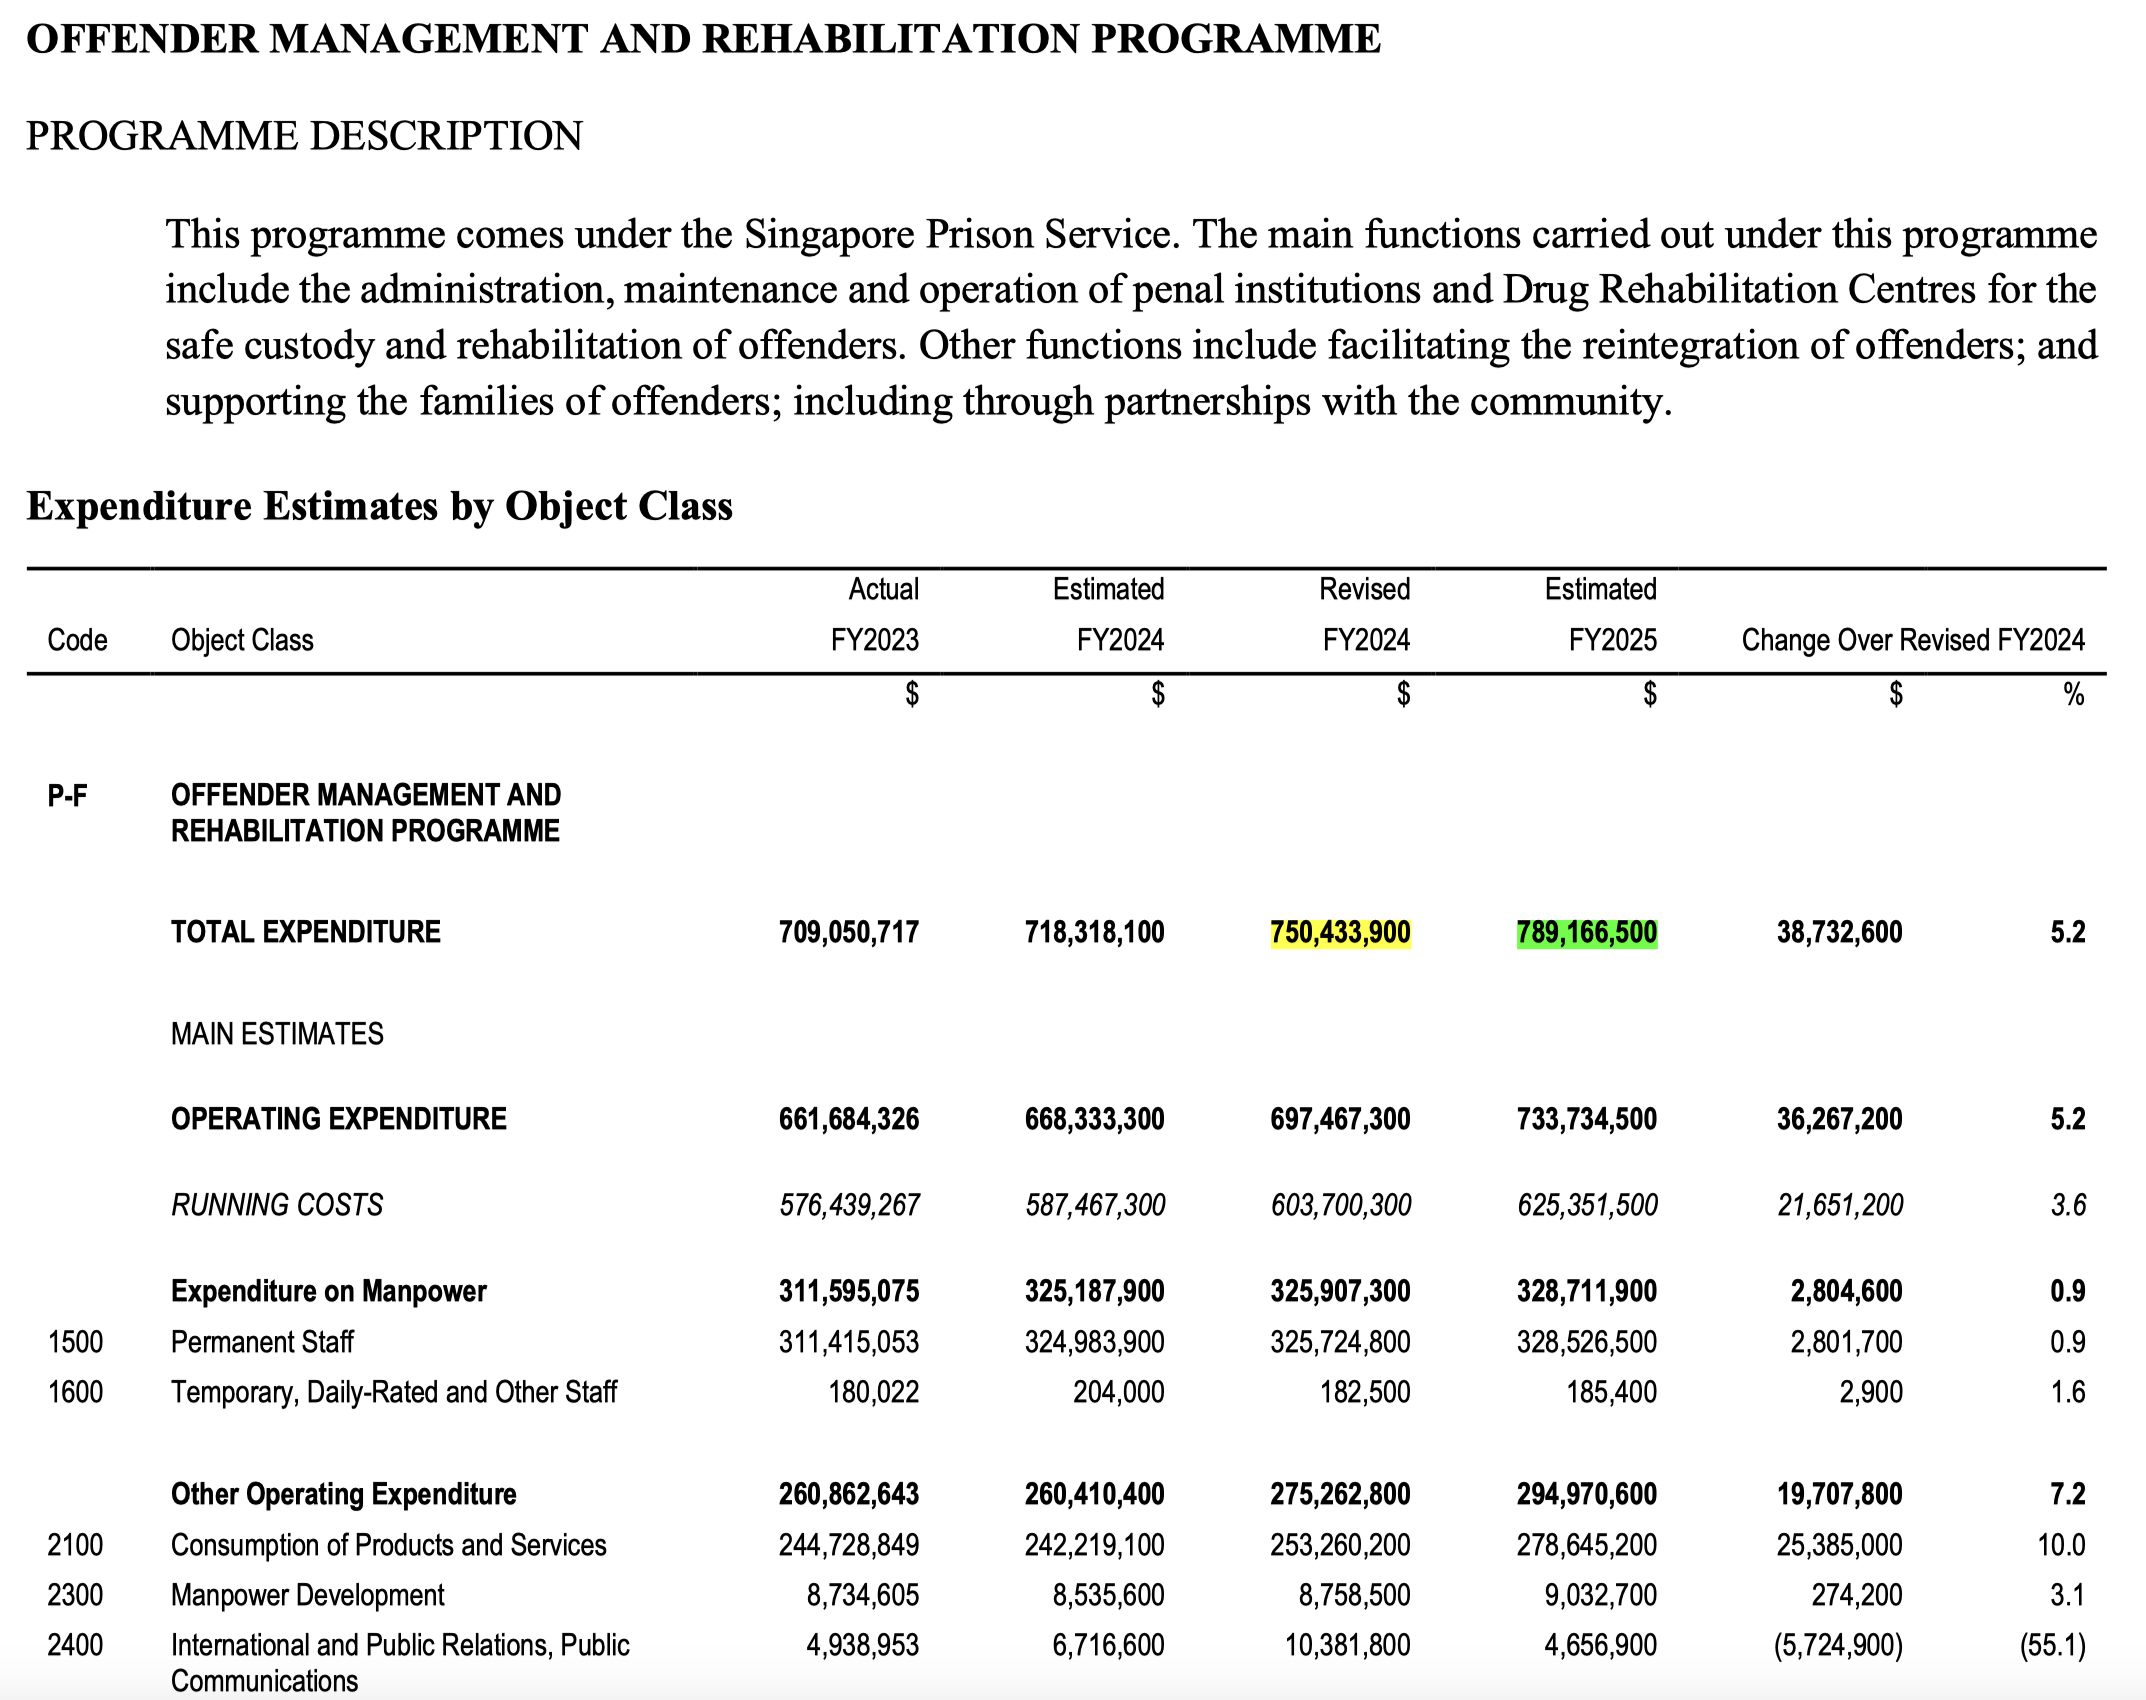Click the green highlighted value 789,166,500
This screenshot has width=2146, height=1700.
pyautogui.click(x=1588, y=931)
